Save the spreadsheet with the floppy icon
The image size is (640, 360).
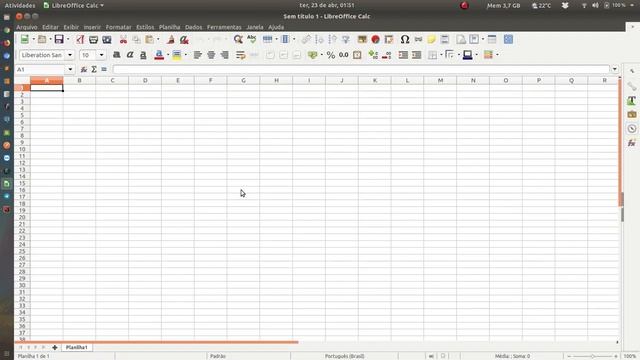coord(59,39)
